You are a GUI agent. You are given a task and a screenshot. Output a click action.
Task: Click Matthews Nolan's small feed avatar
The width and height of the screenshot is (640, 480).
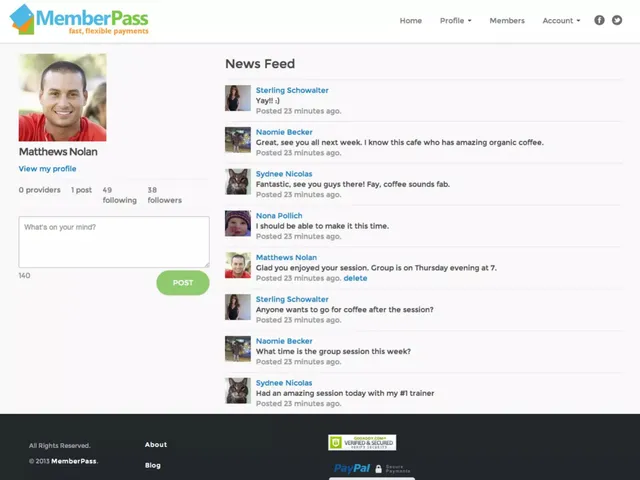point(238,265)
